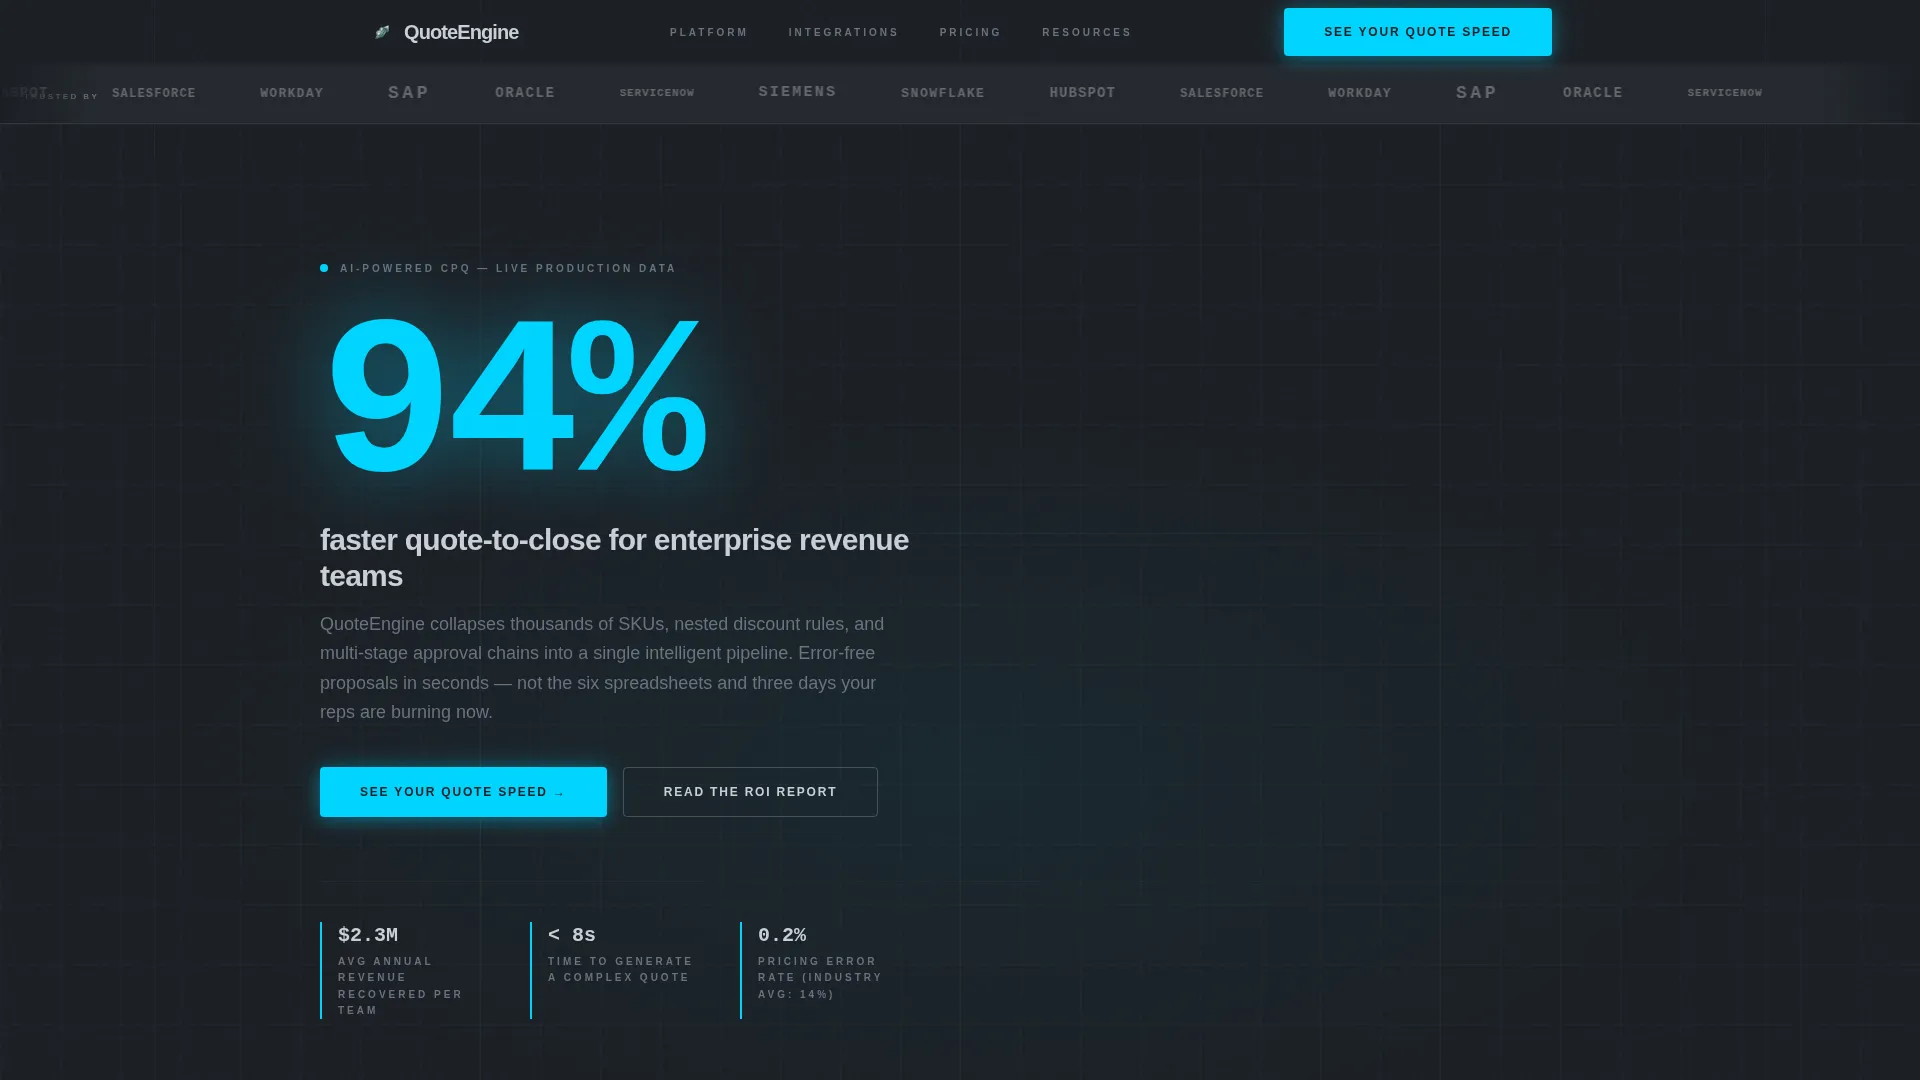Open the QuoteEngine home link text
The width and height of the screenshot is (1920, 1080).
461,32
